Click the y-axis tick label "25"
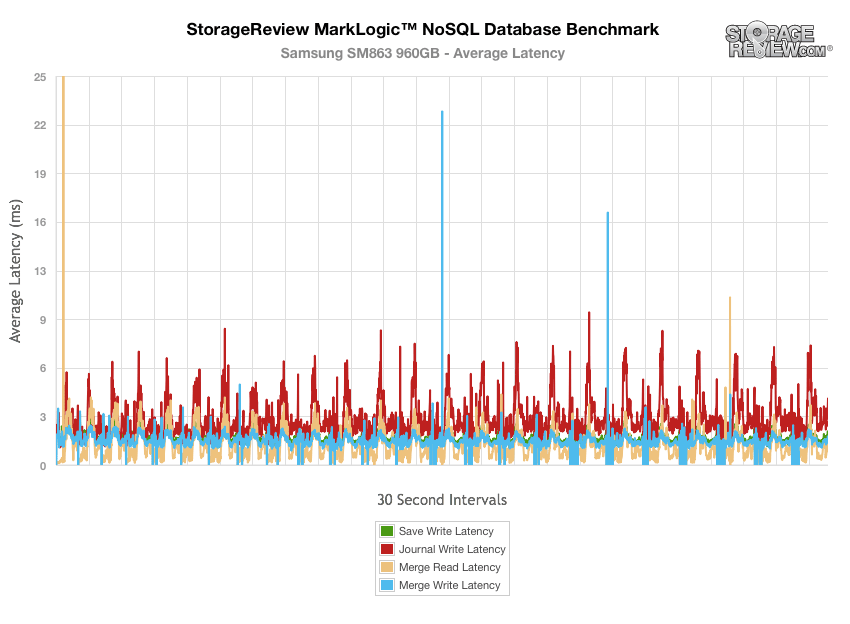Screen dimensions: 850x624 pos(40,77)
